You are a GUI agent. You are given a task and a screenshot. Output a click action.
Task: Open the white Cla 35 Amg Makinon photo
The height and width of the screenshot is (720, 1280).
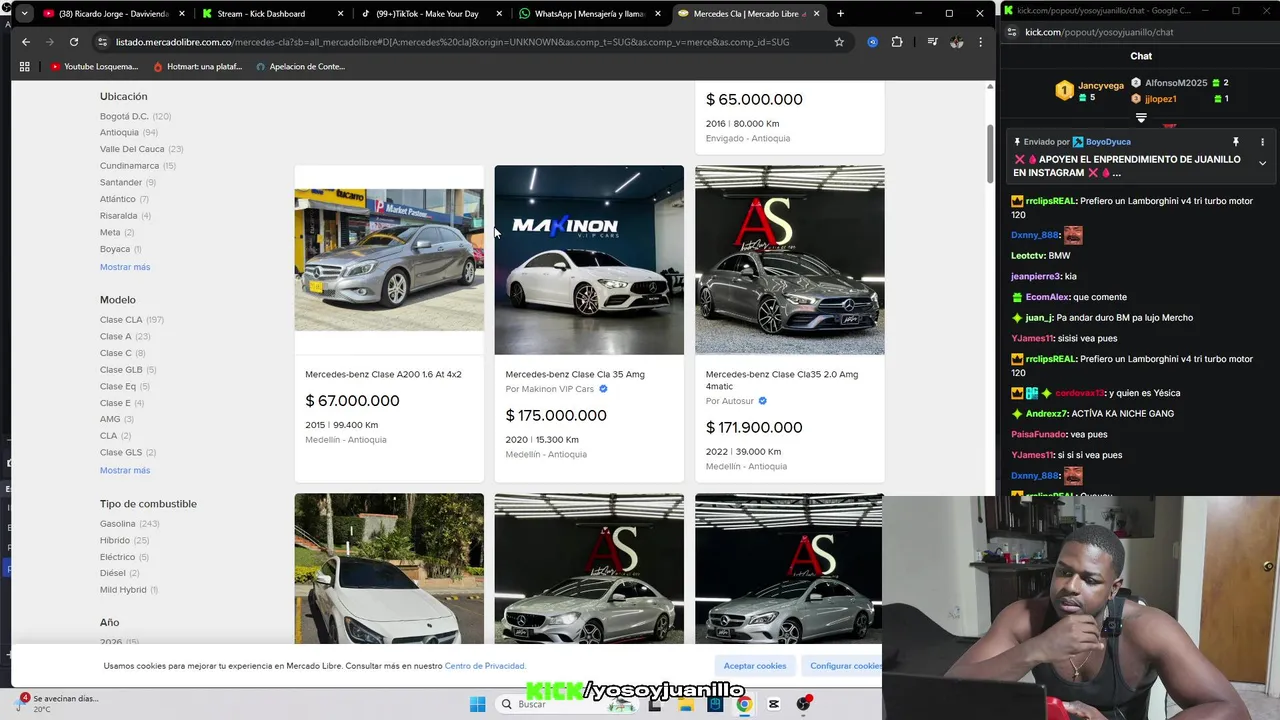(589, 260)
